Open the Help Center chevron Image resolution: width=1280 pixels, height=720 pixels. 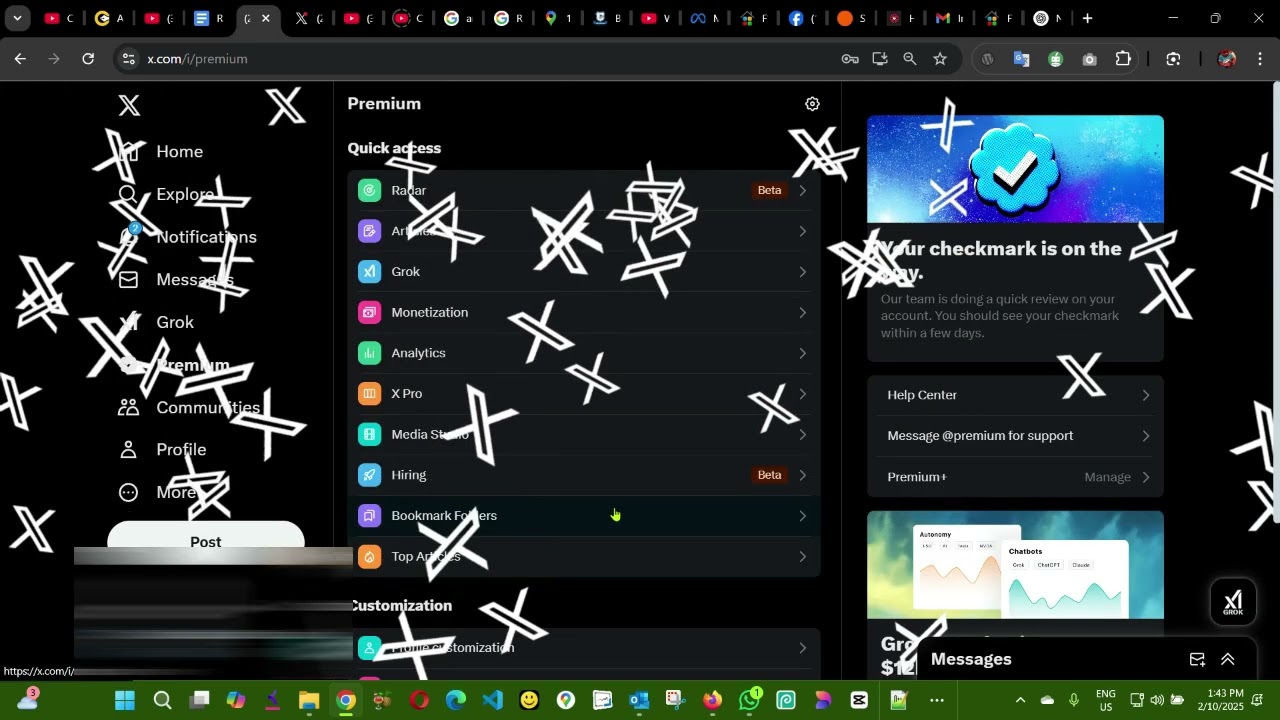click(x=1146, y=395)
